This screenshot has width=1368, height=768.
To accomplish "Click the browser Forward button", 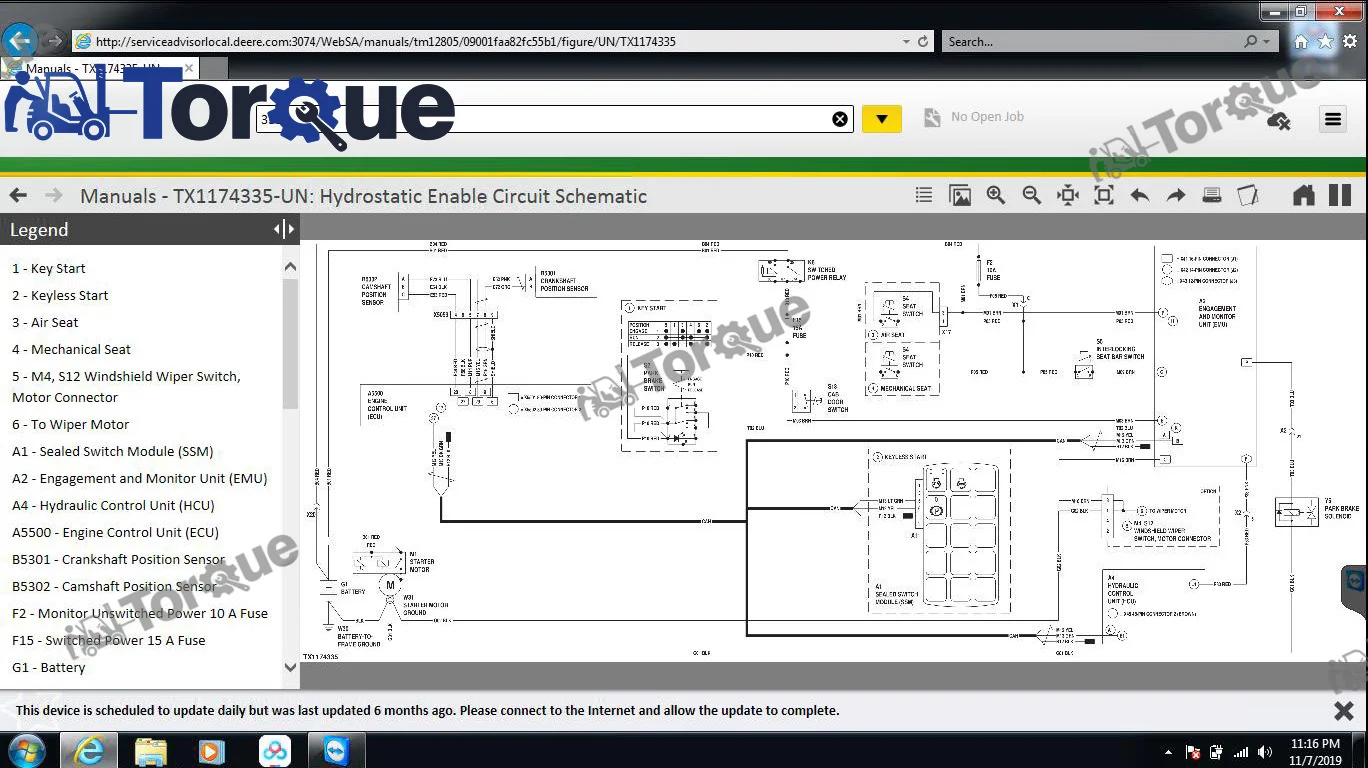I will pyautogui.click(x=54, y=41).
